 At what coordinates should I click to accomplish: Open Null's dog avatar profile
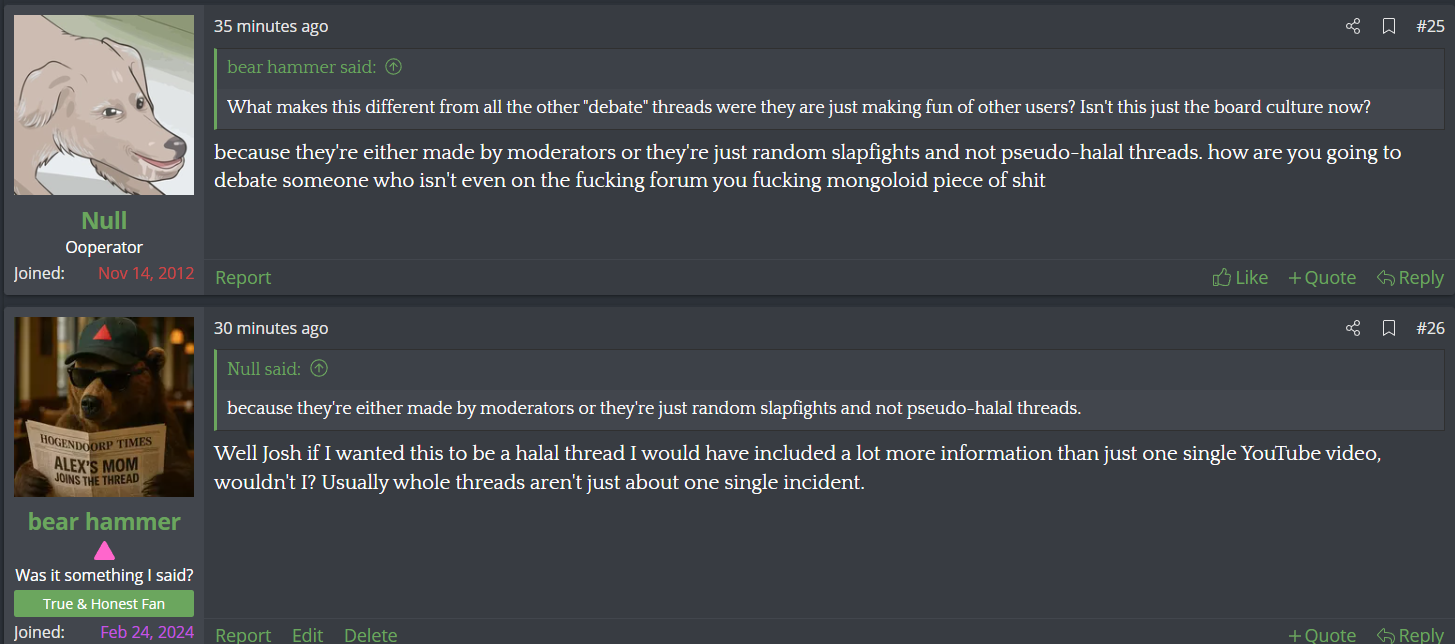104,105
